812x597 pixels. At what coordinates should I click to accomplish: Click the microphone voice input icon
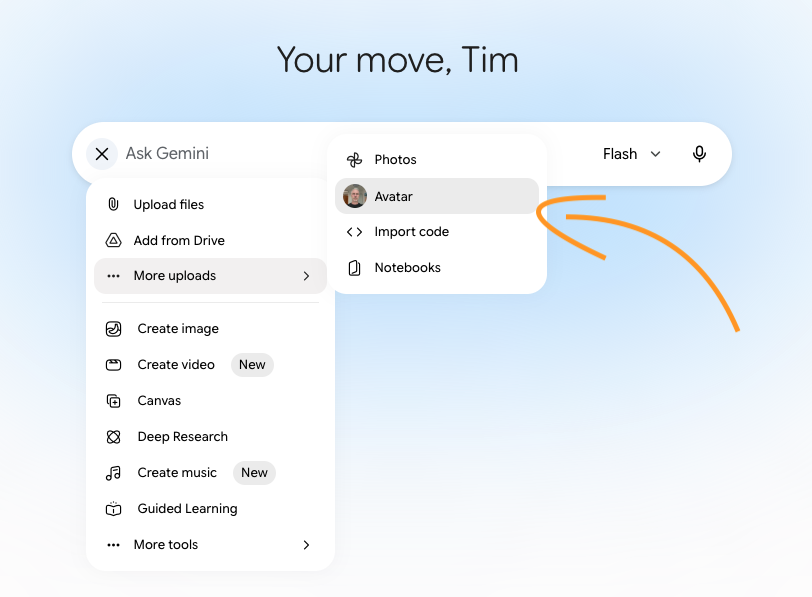pos(699,154)
